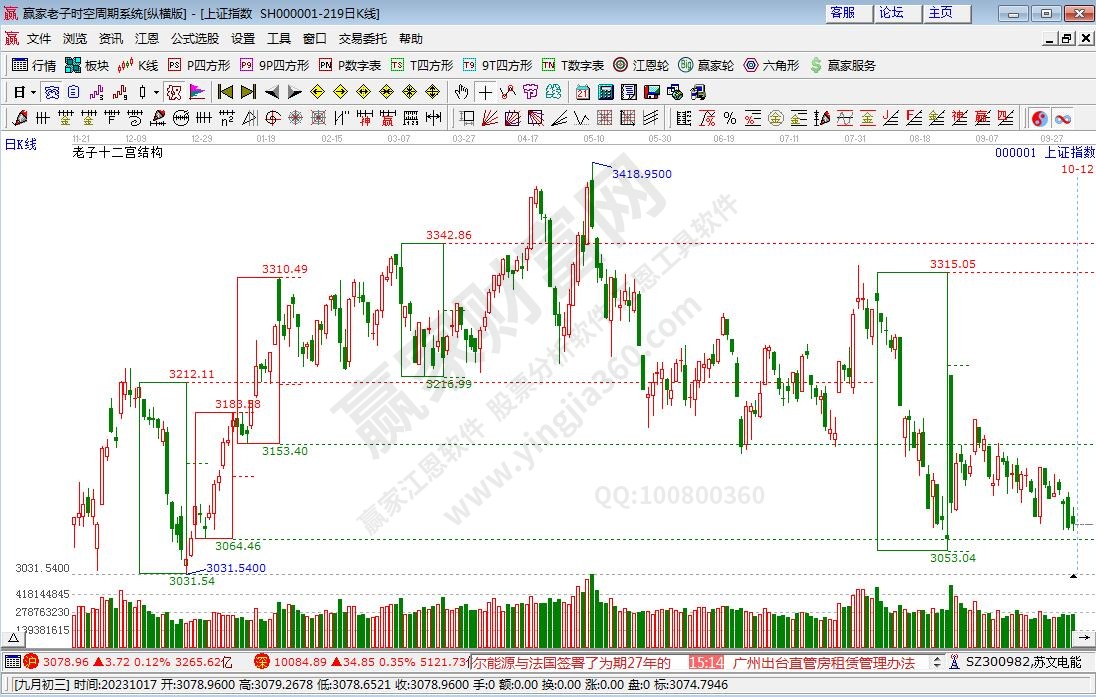Expand the candlestick style dropdown arrow
The image size is (1096, 697).
[155, 92]
